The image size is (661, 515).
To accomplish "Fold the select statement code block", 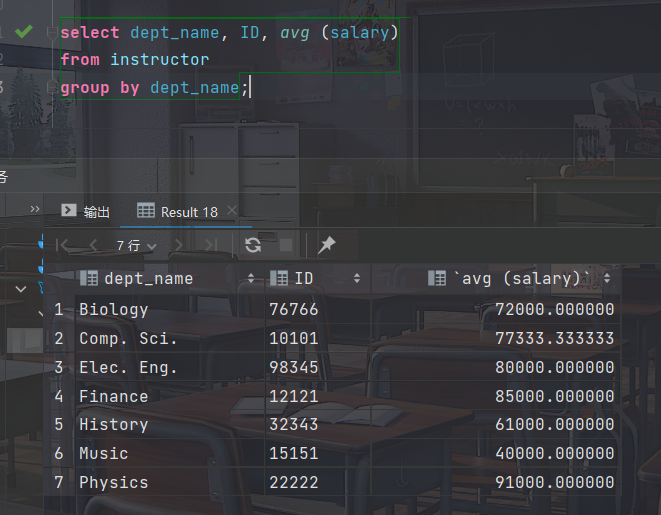I will click(x=52, y=33).
